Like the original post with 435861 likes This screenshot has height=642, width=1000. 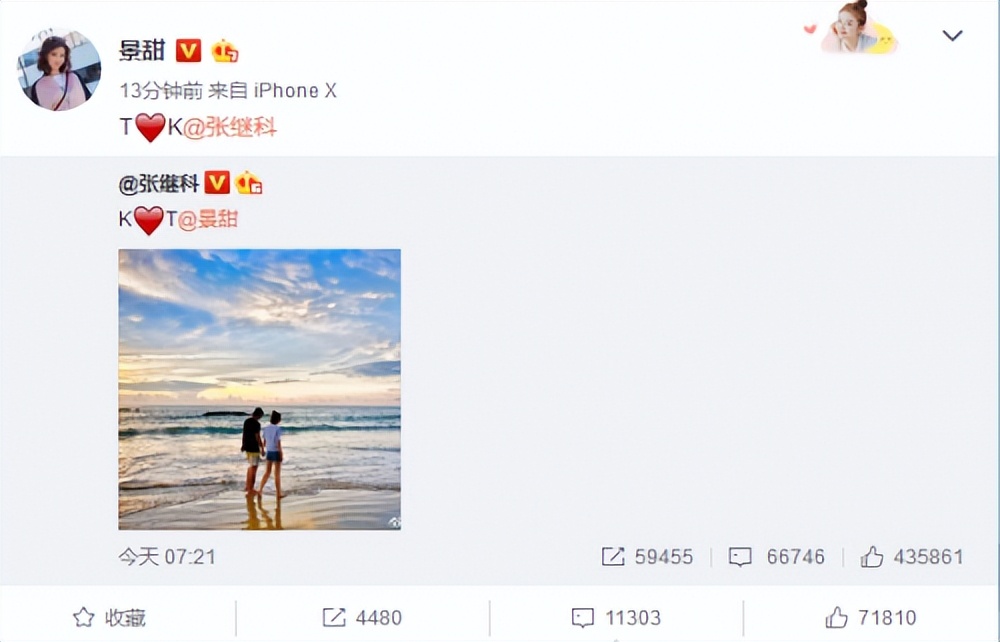912,557
